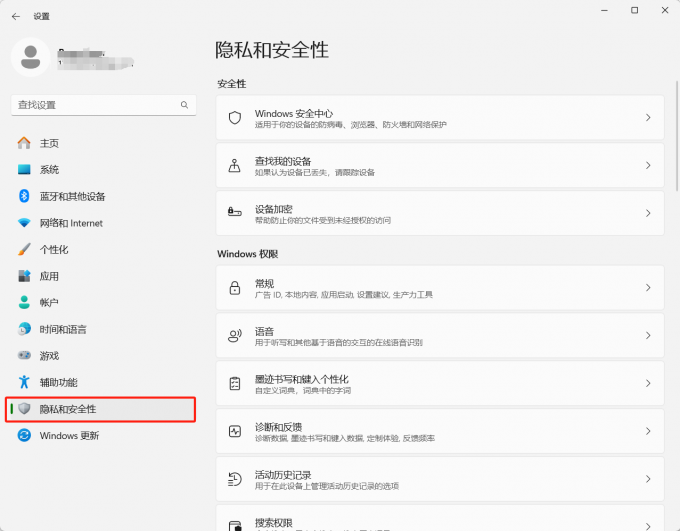Click the 语音 speech icon
Image resolution: width=680 pixels, height=531 pixels.
pos(235,335)
